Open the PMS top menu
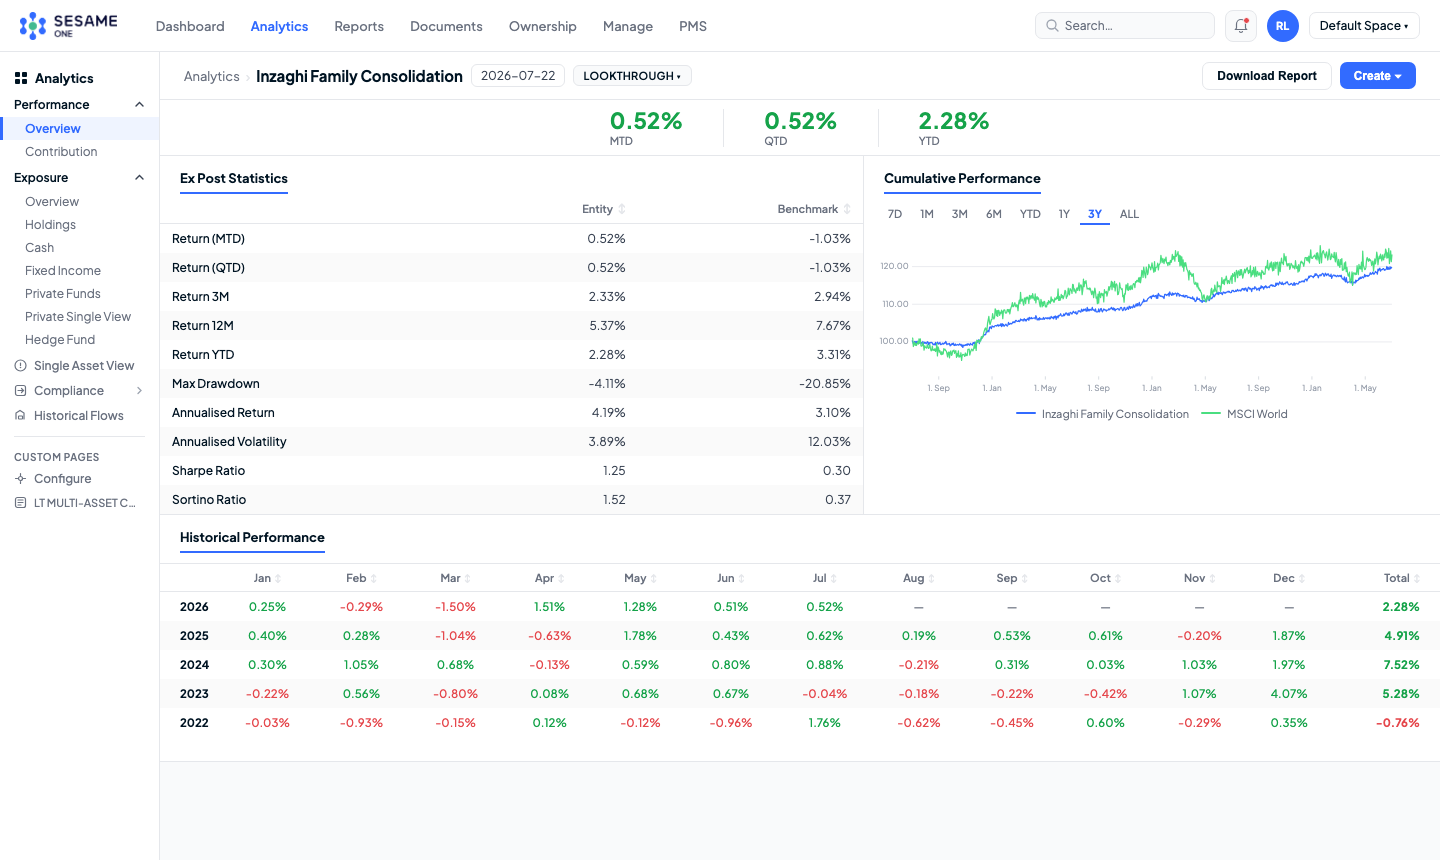This screenshot has width=1440, height=860. coord(693,26)
